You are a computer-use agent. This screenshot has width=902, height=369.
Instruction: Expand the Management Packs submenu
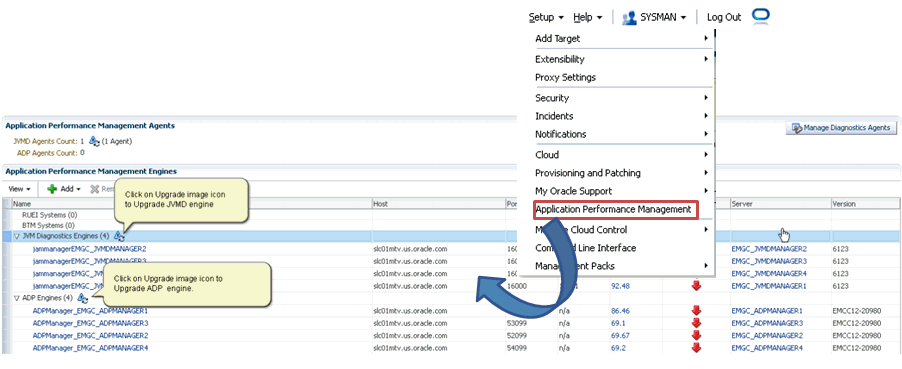[621, 266]
